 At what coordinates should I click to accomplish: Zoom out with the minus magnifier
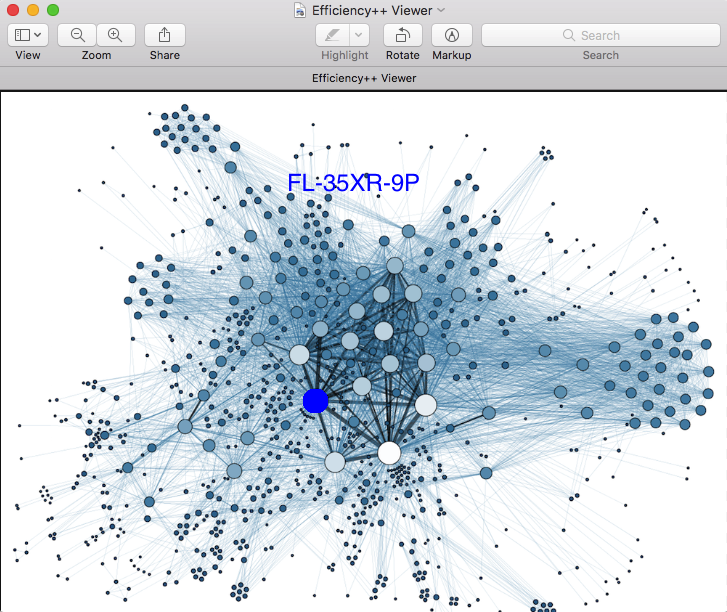coord(77,35)
